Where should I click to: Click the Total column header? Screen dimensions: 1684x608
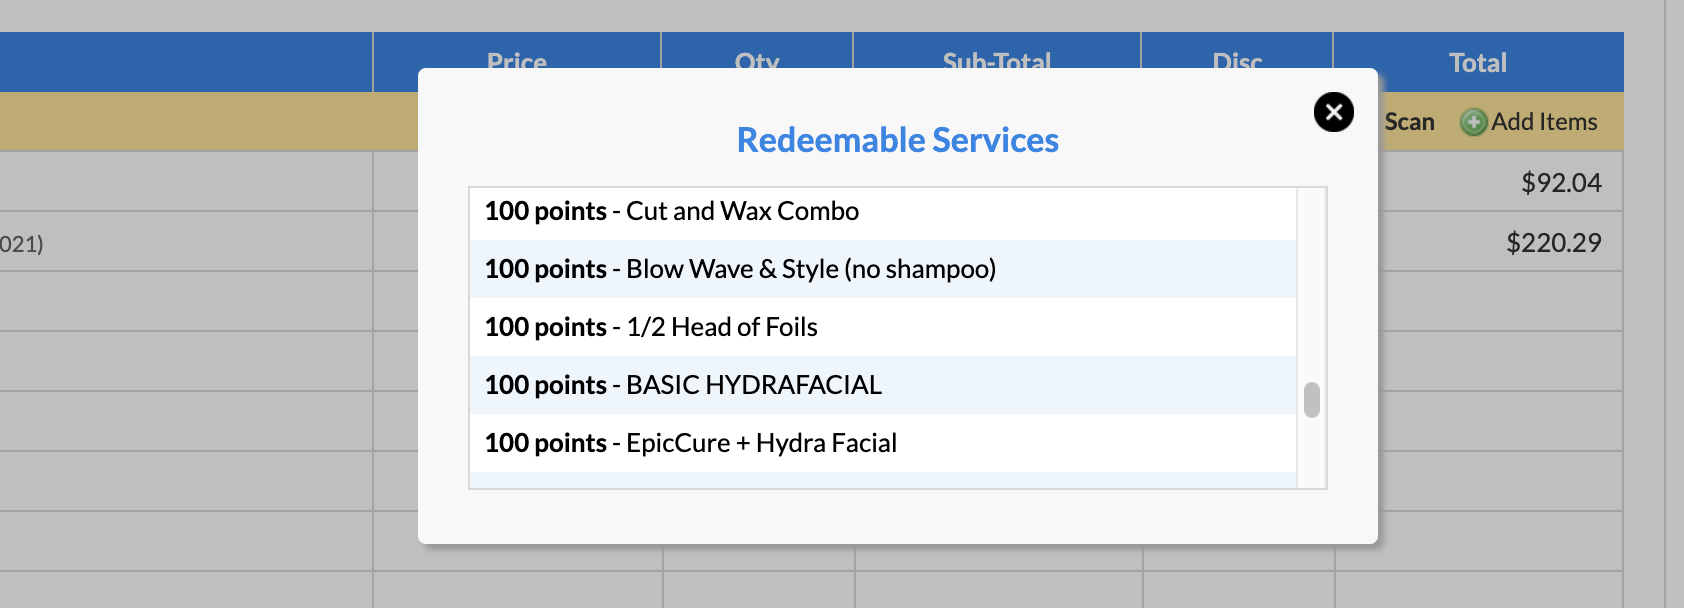[1478, 62]
